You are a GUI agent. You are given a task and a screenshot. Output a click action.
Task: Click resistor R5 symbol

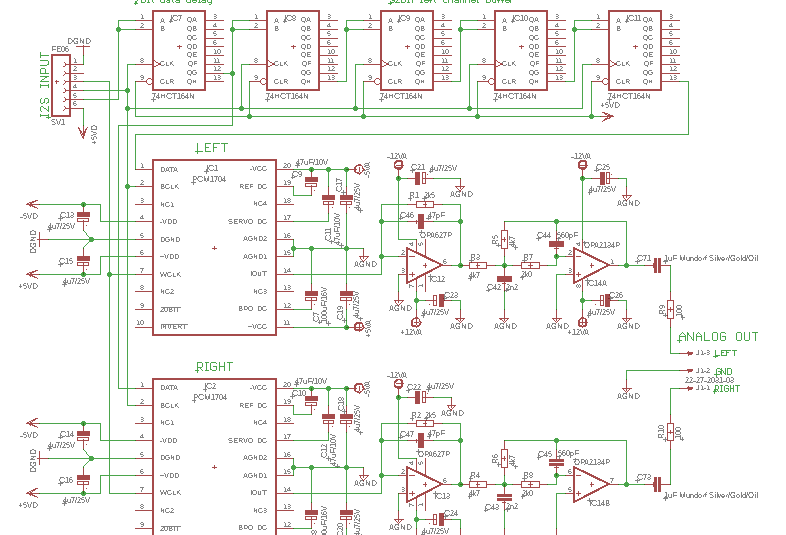(504, 239)
